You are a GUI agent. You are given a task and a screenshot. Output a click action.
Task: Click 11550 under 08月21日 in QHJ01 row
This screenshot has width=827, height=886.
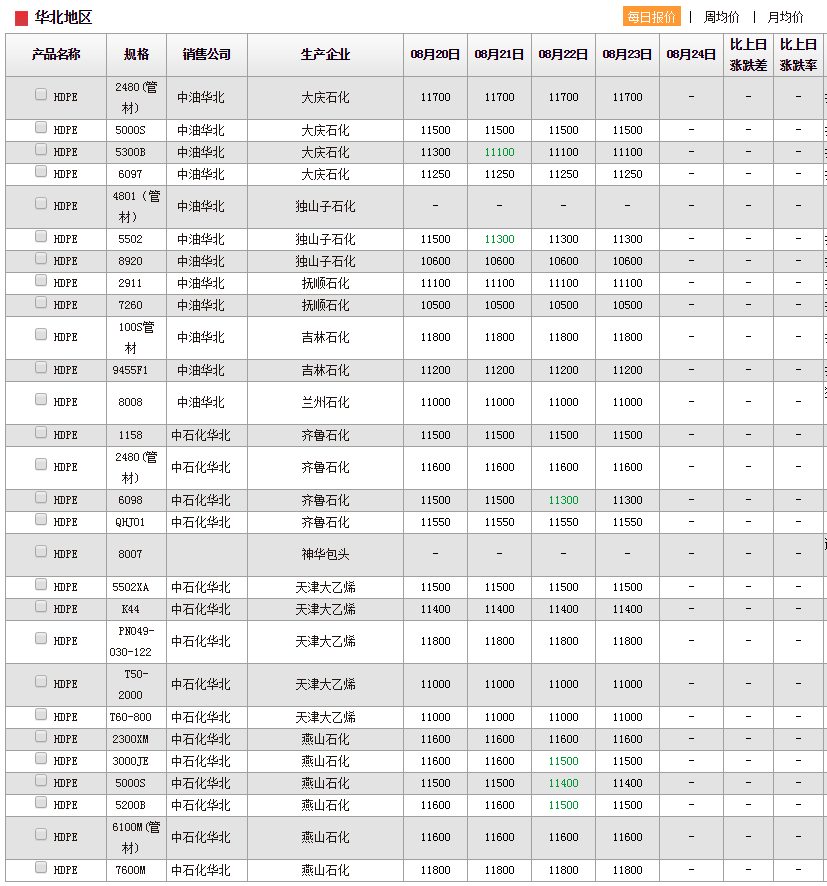point(499,523)
